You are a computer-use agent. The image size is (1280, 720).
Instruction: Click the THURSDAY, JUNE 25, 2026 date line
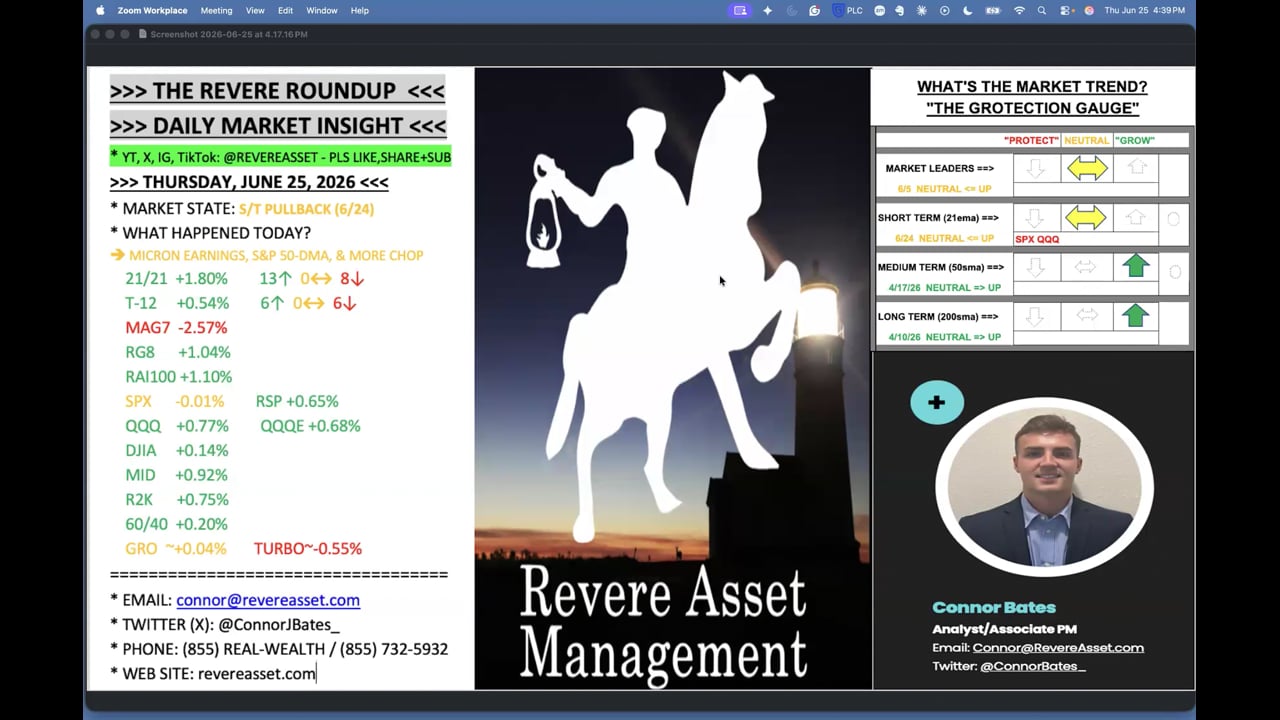[x=249, y=183]
